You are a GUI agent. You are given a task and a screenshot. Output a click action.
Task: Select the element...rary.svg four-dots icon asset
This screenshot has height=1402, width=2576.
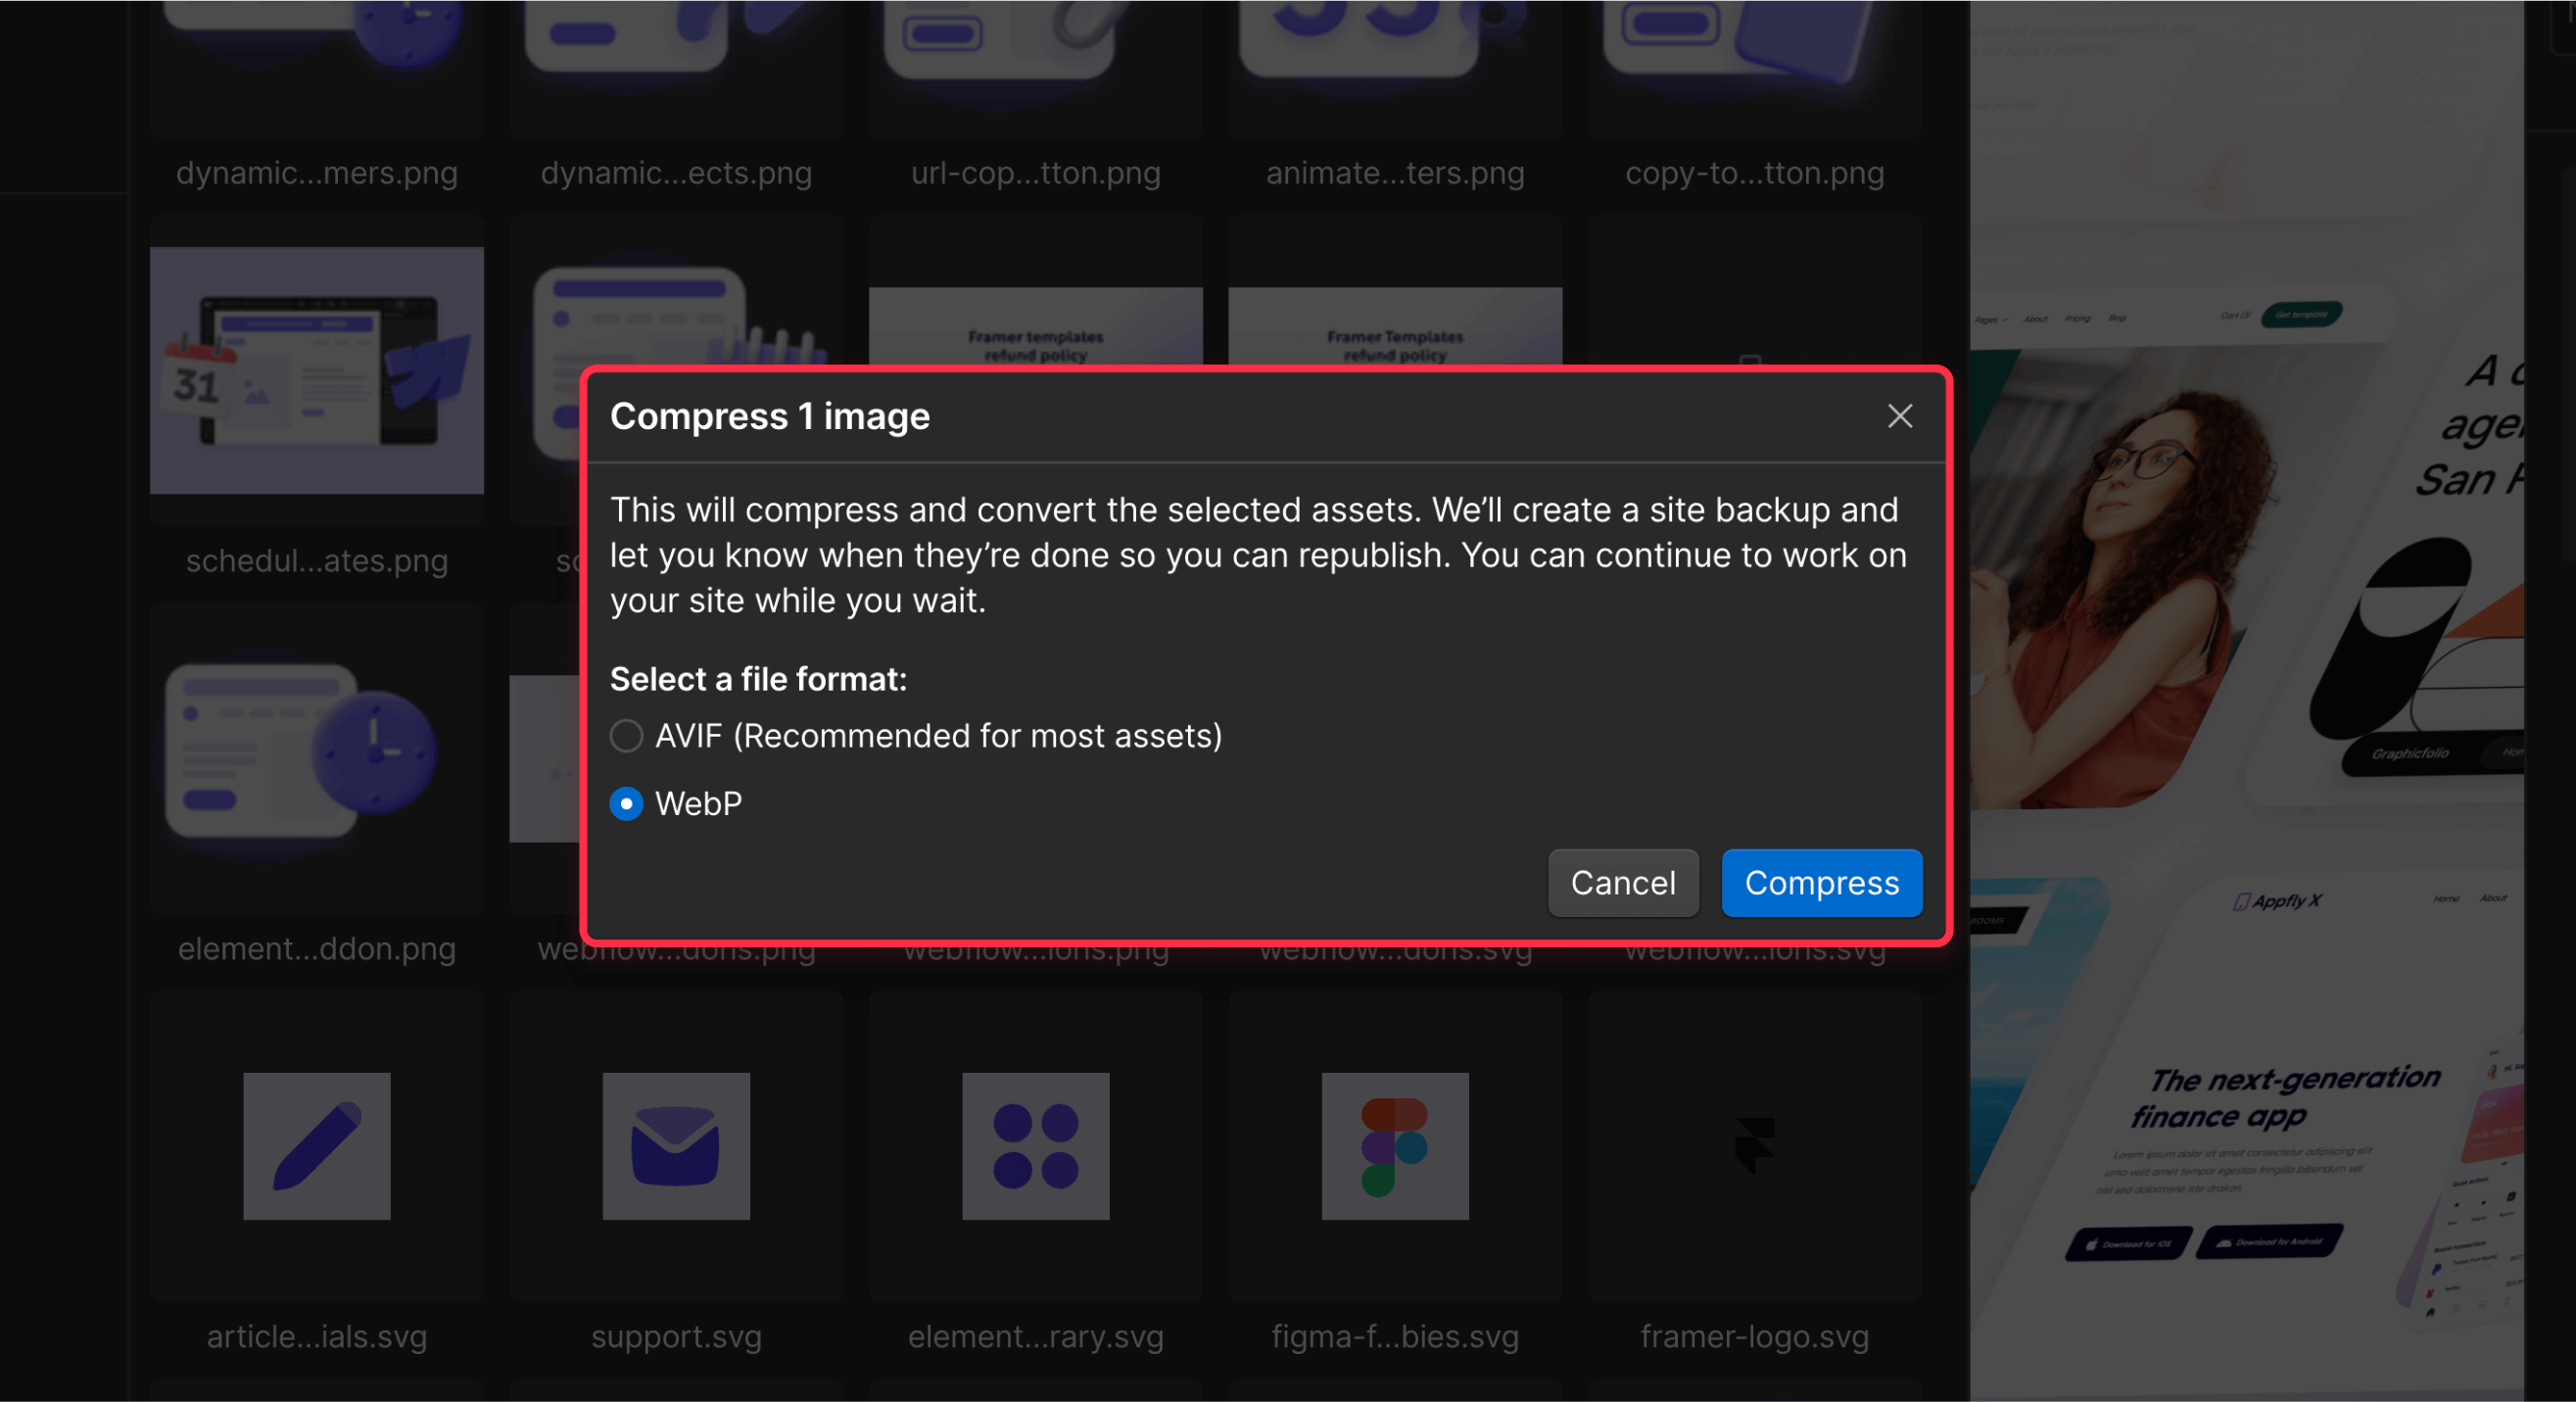click(1036, 1146)
